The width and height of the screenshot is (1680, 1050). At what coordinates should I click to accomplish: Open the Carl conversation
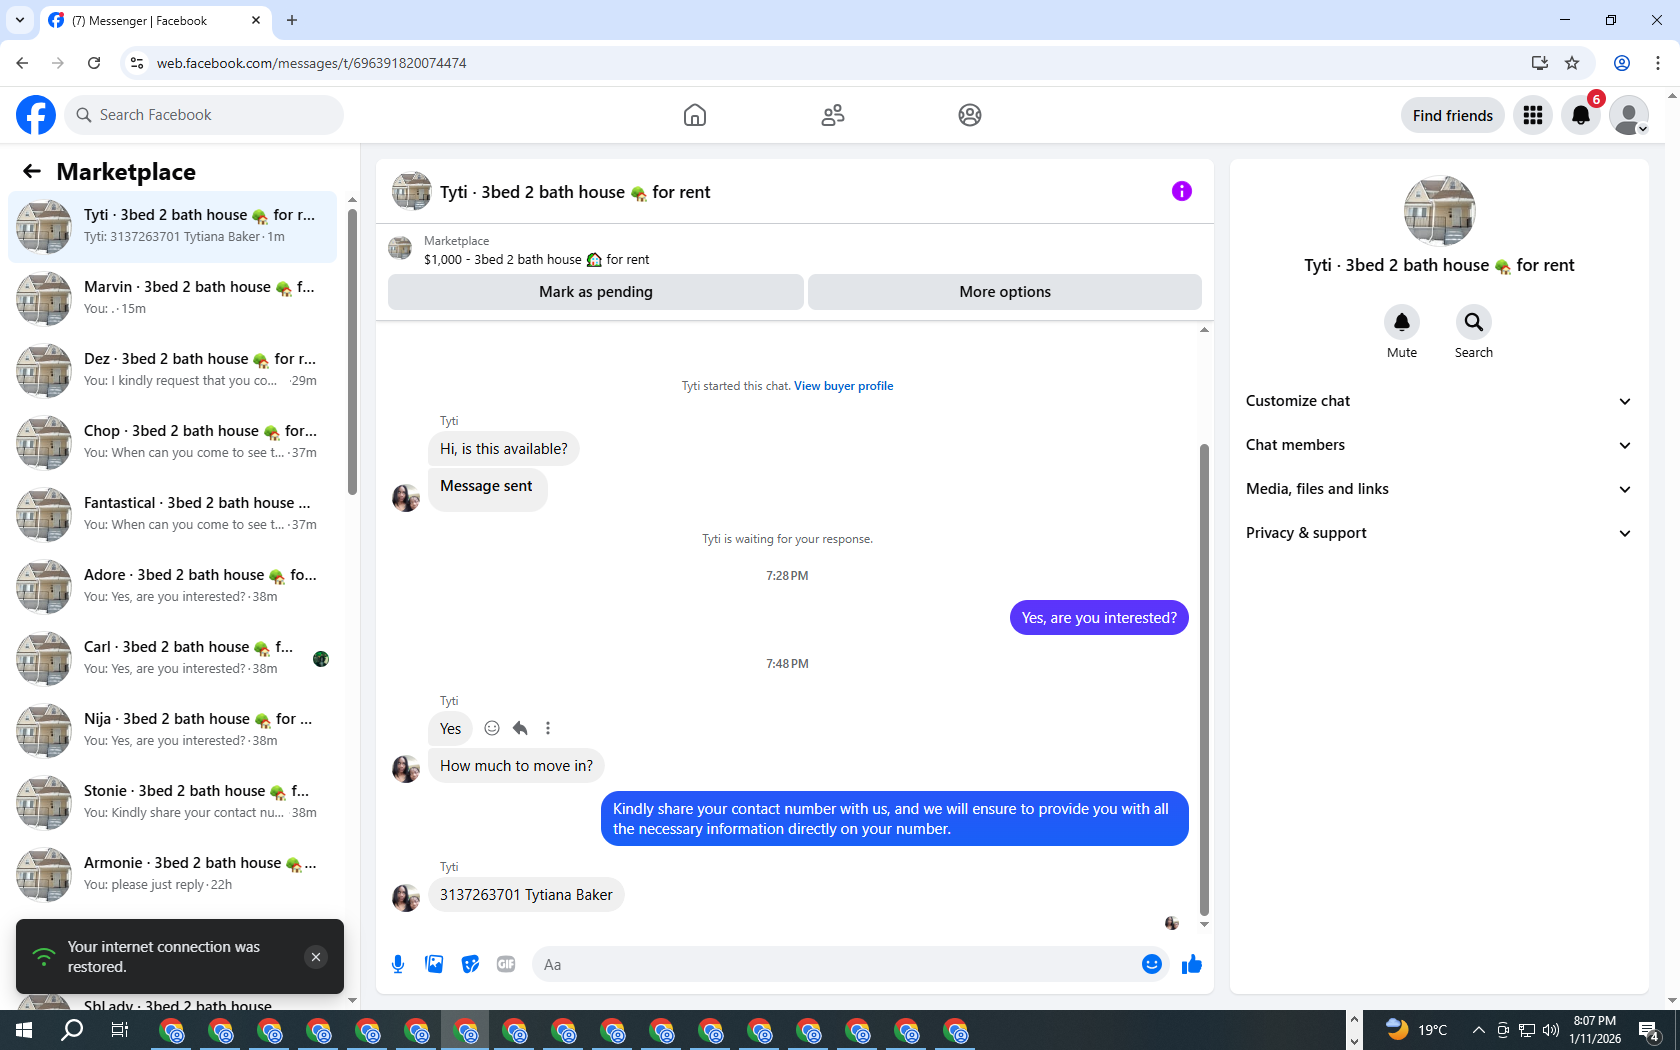coord(172,658)
